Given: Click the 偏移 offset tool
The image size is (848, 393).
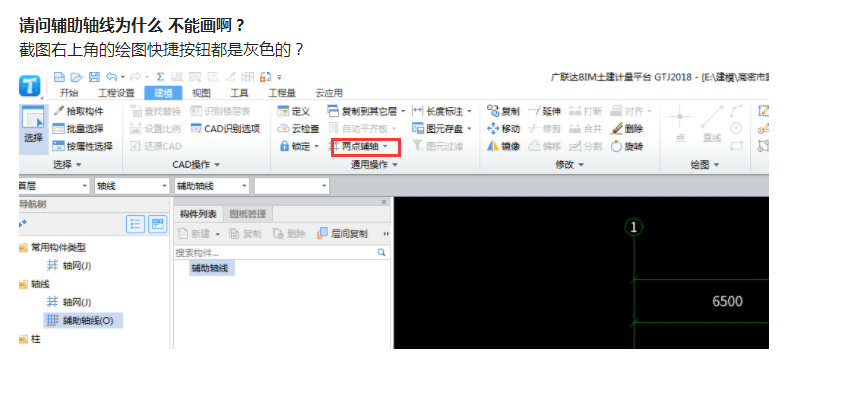Looking at the screenshot, I should [x=545, y=146].
